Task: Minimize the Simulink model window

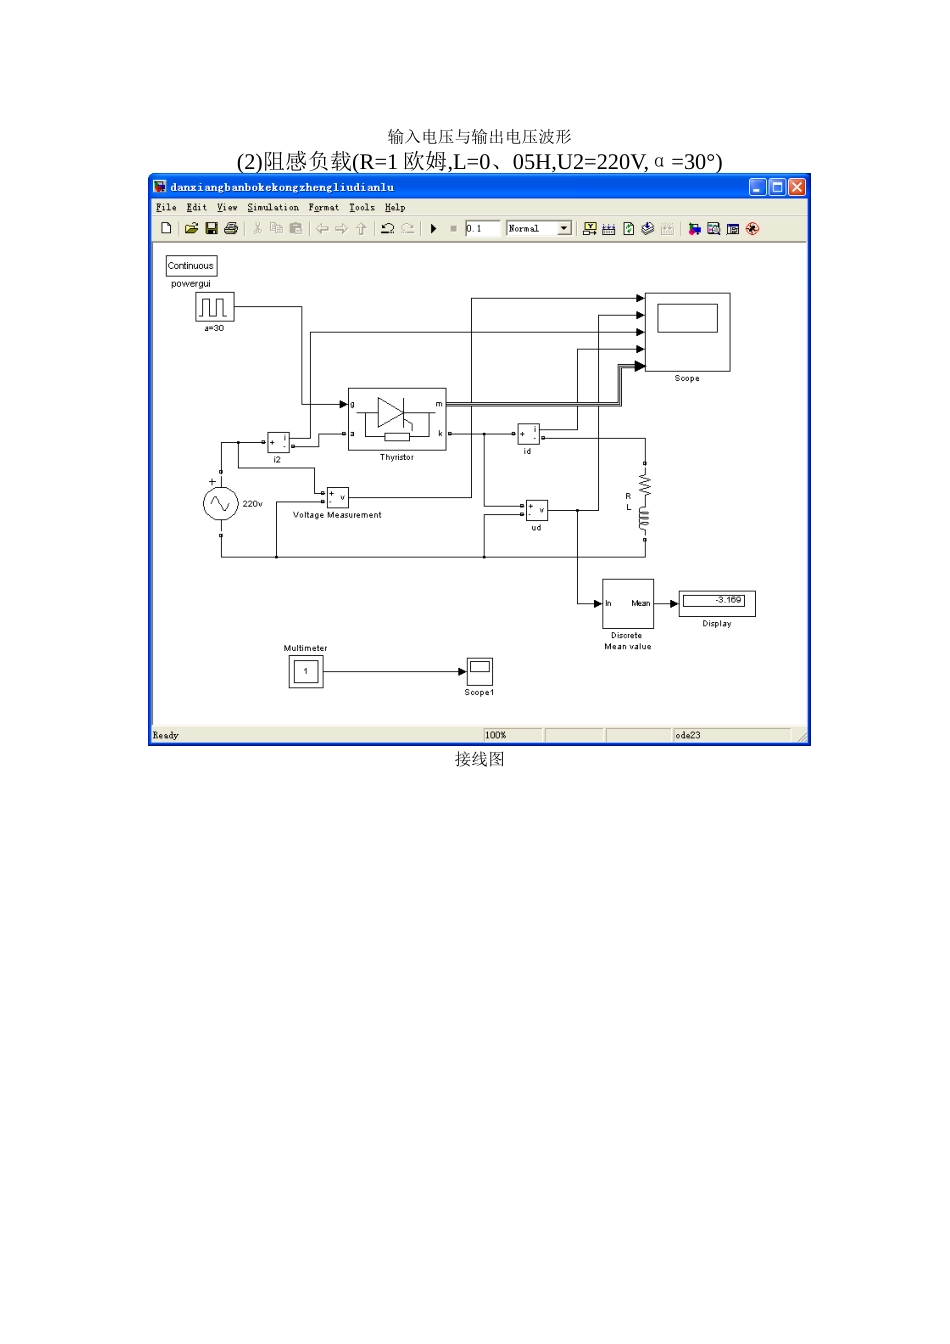Action: coord(758,187)
